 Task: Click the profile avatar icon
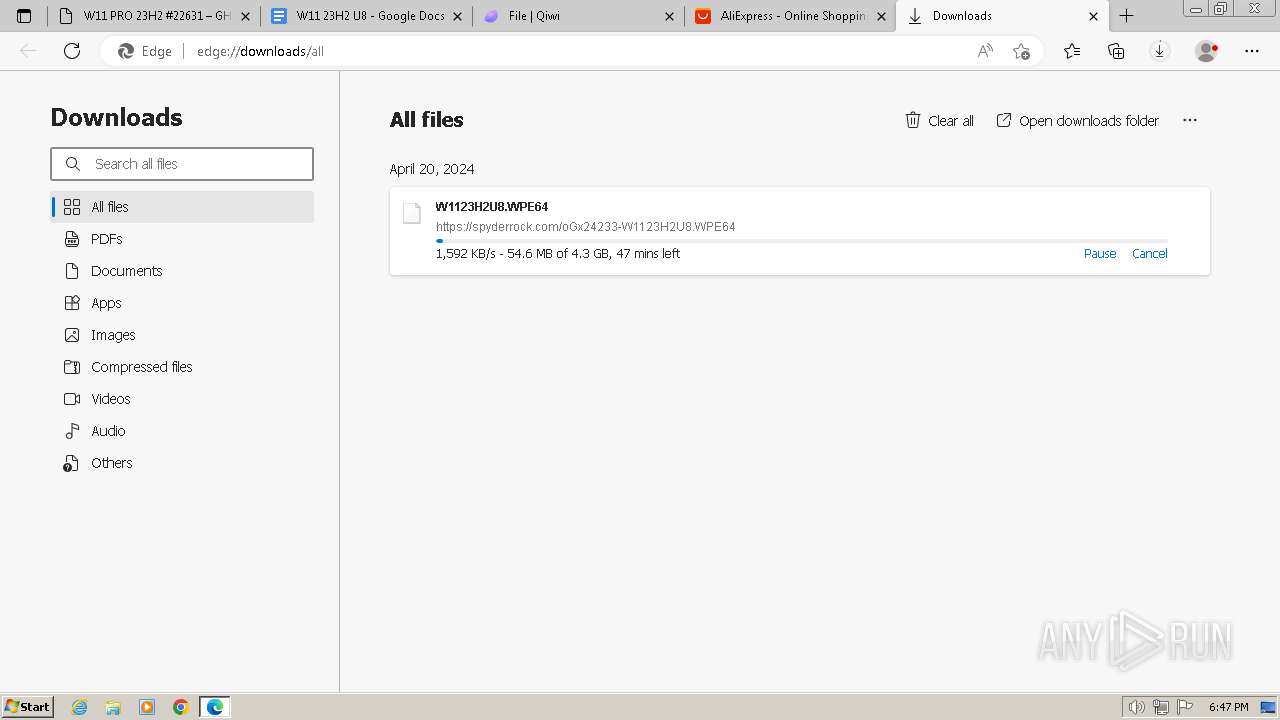click(x=1206, y=51)
